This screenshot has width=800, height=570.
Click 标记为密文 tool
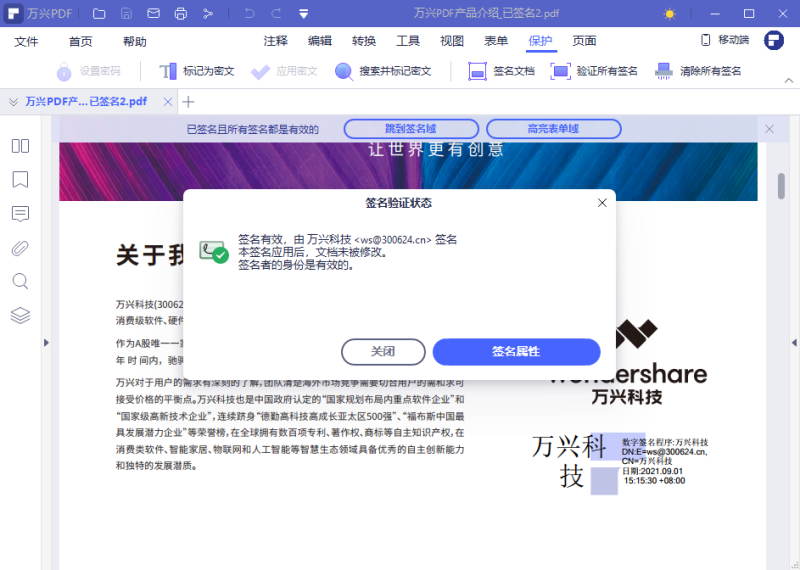197,71
